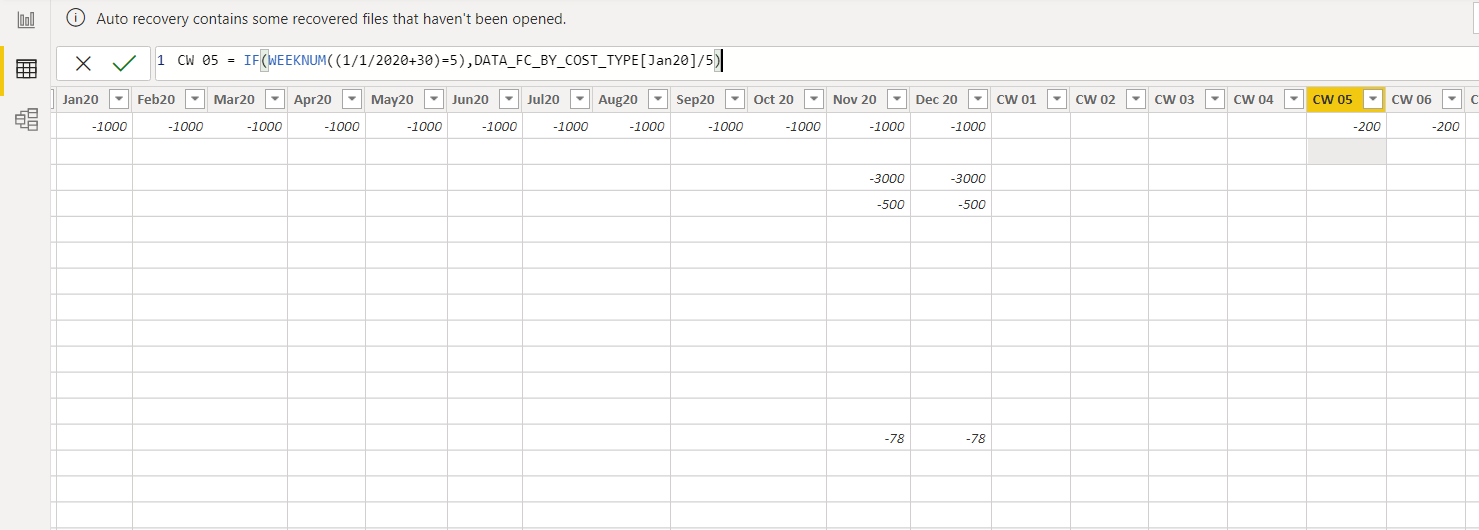Open the CW 04 column filter dropdown
Viewport: 1479px width, 530px height.
[x=1293, y=99]
